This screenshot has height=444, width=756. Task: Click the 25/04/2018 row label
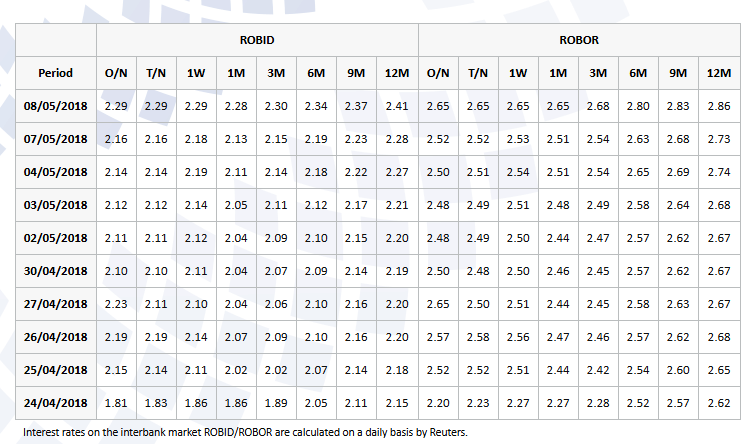[55, 370]
